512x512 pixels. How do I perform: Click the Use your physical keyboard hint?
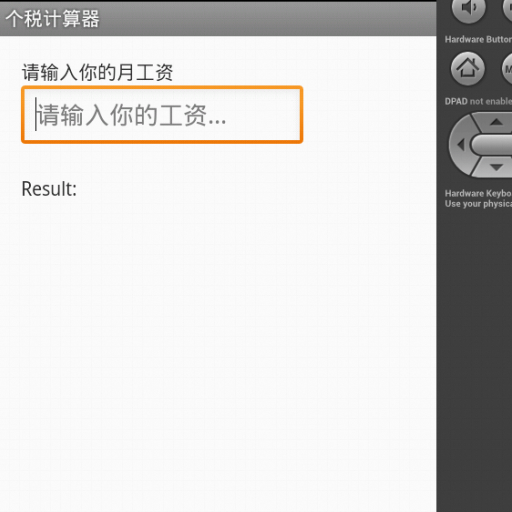click(478, 204)
